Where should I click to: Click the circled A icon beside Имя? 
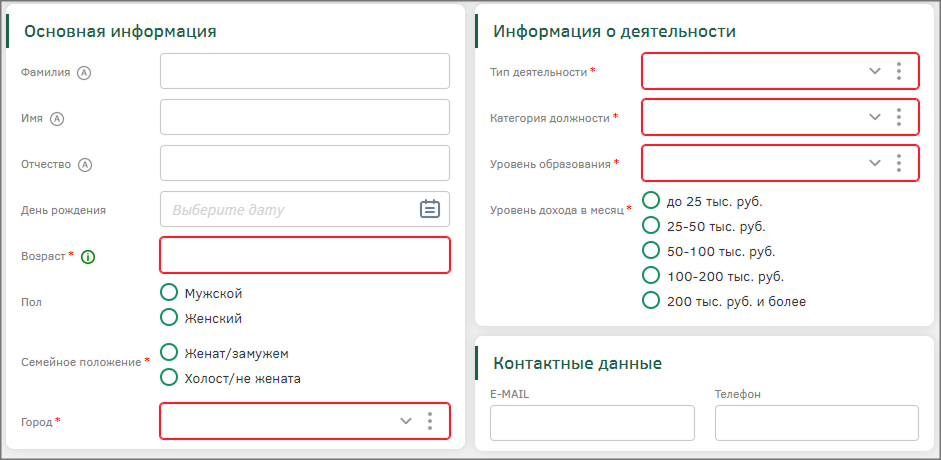pyautogui.click(x=57, y=118)
